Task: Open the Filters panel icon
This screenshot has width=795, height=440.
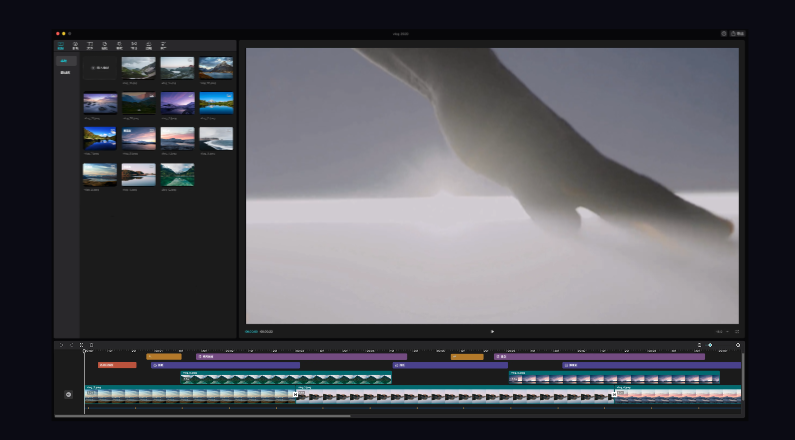Action: [149, 45]
